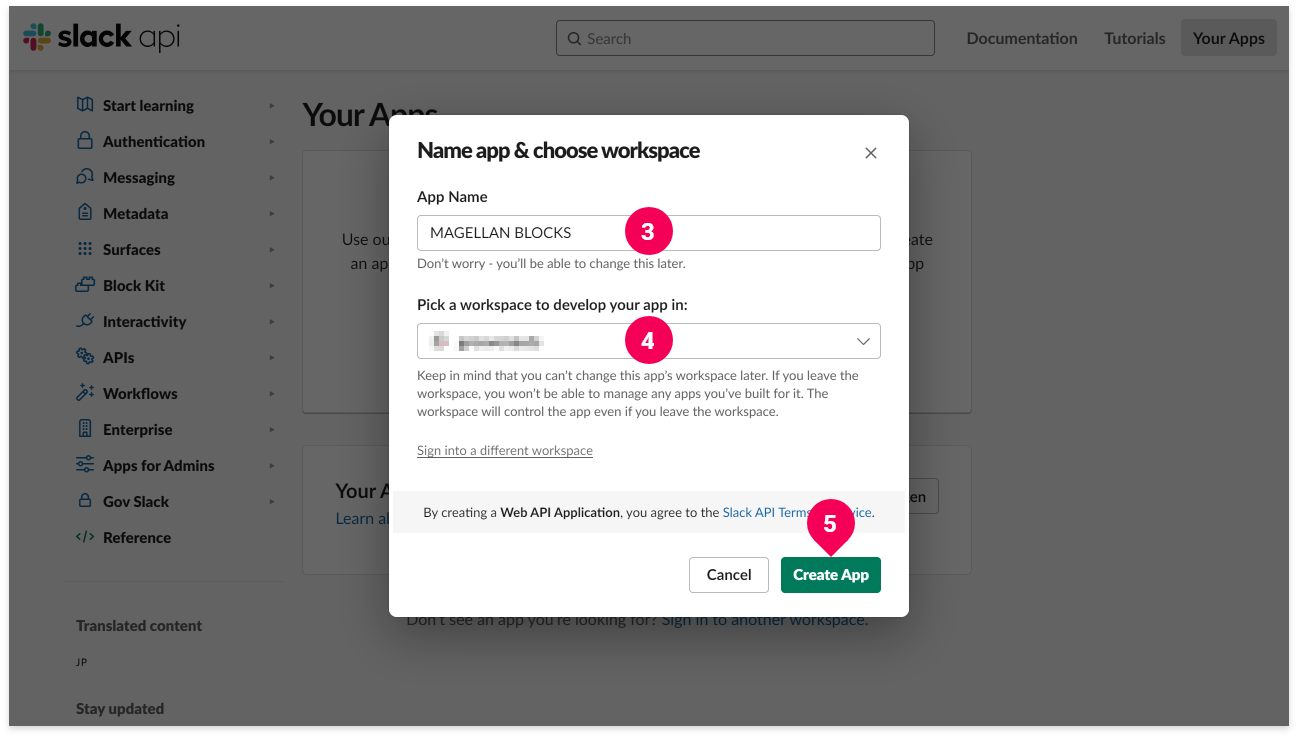The image size is (1298, 738).
Task: Click the Create App button
Action: (x=830, y=575)
